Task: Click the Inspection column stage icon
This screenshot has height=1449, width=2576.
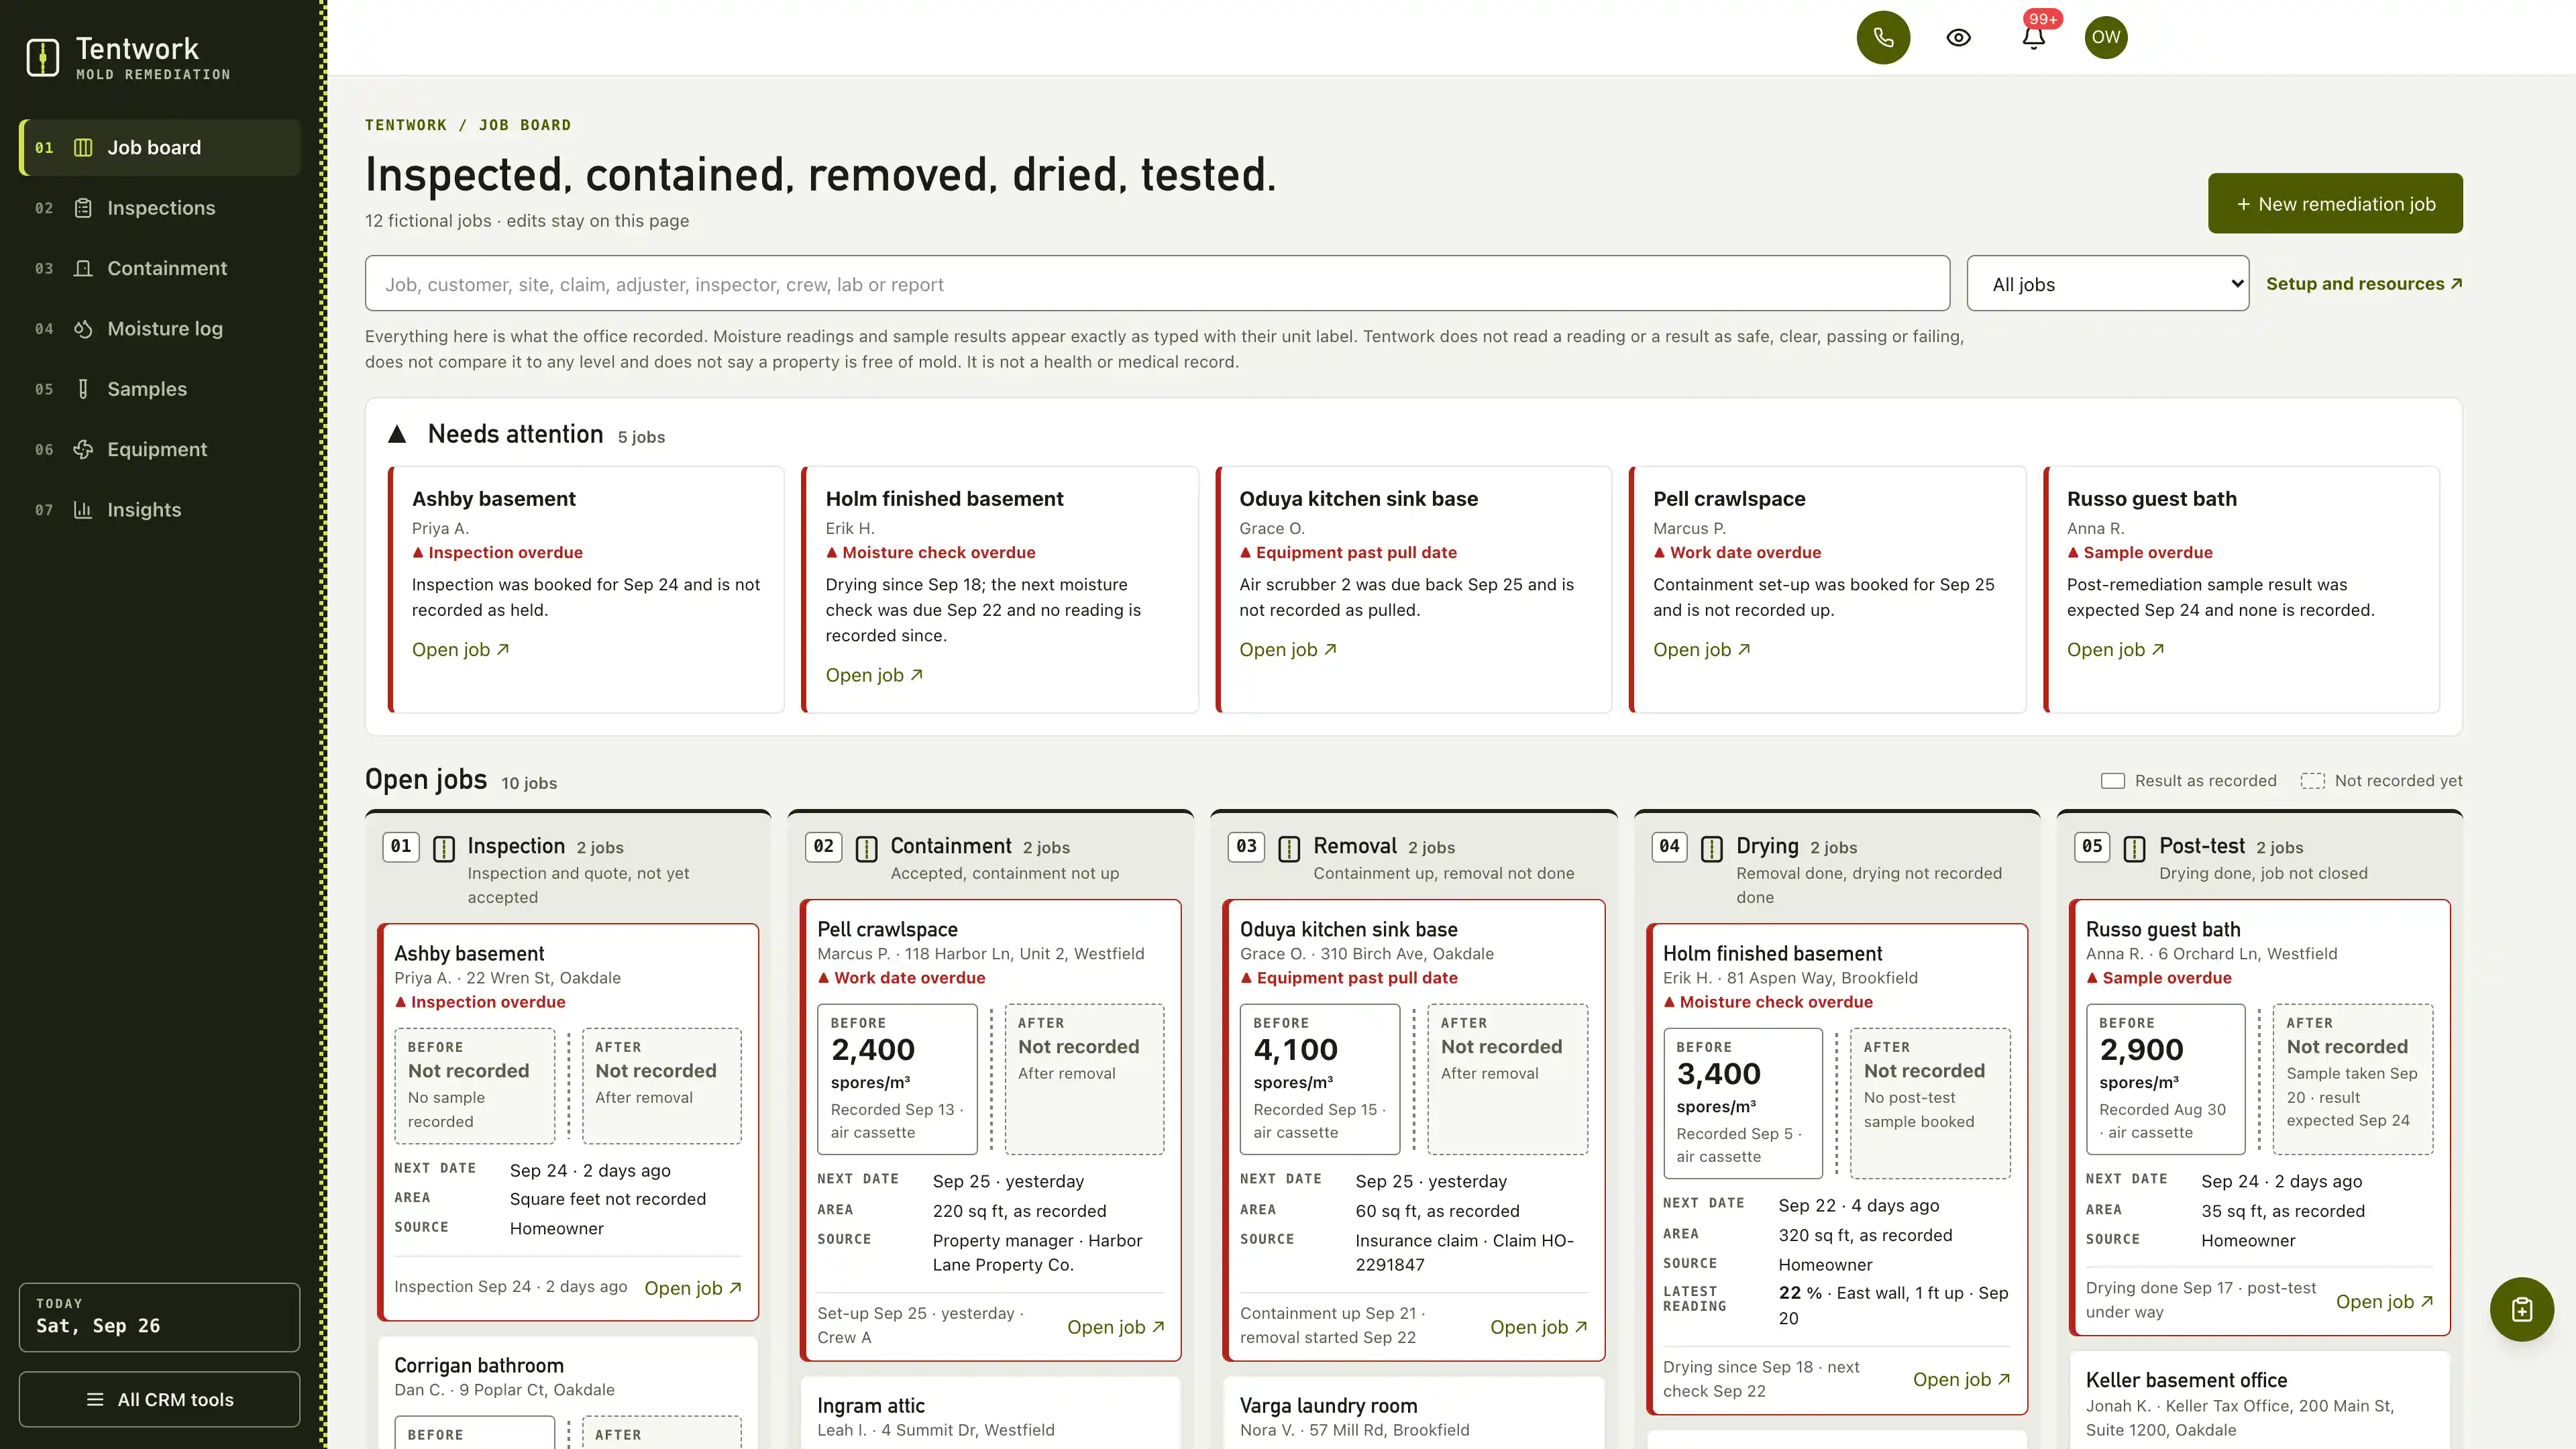Action: 444,849
